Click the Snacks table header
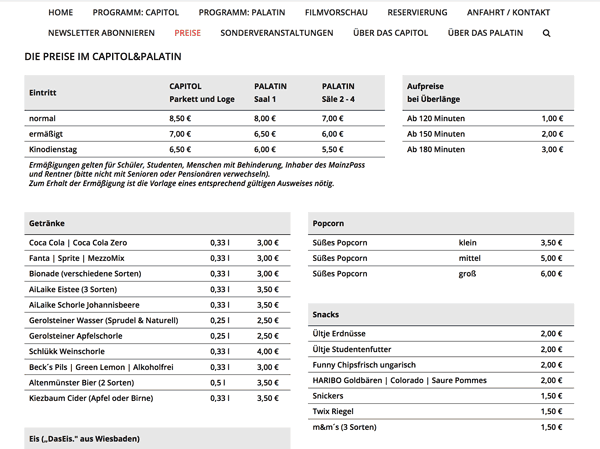The height and width of the screenshot is (449, 600). [x=326, y=314]
